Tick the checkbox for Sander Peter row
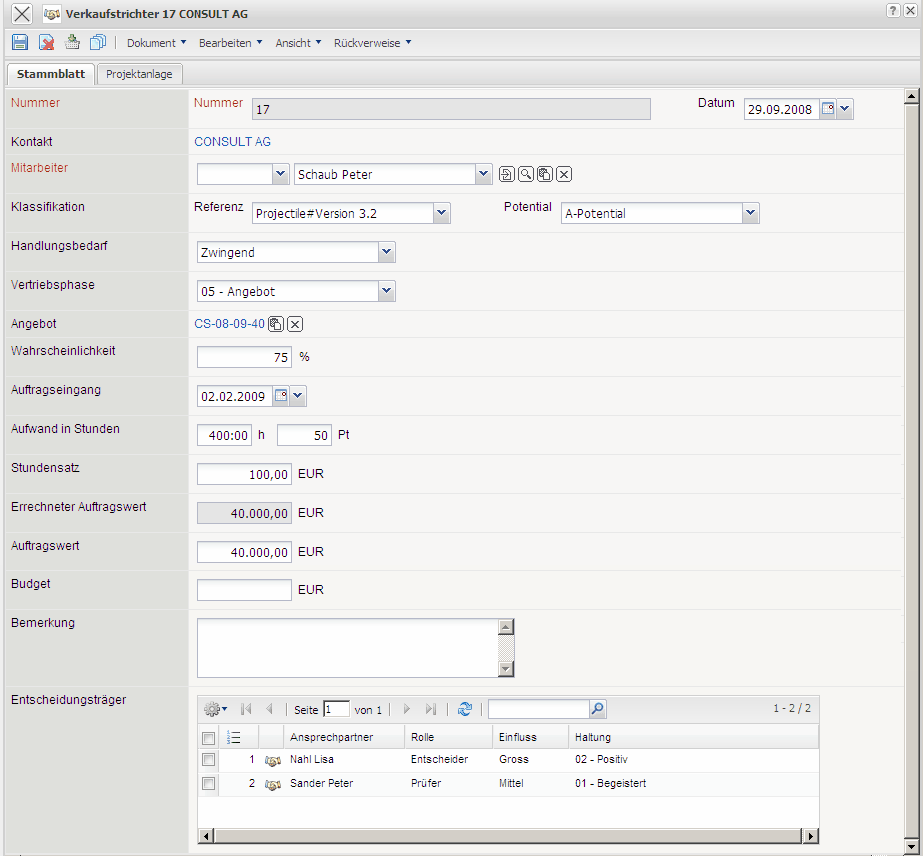This screenshot has height=856, width=923. point(208,784)
